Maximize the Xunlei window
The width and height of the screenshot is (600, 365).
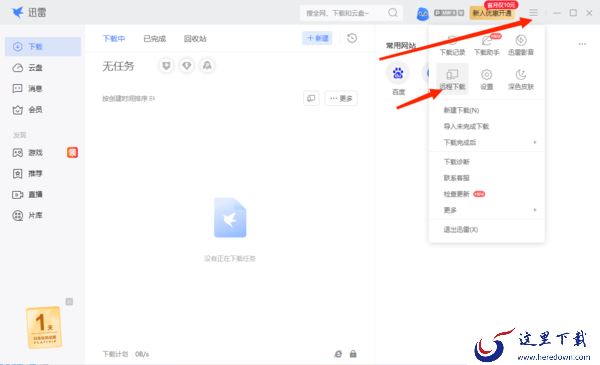(573, 13)
